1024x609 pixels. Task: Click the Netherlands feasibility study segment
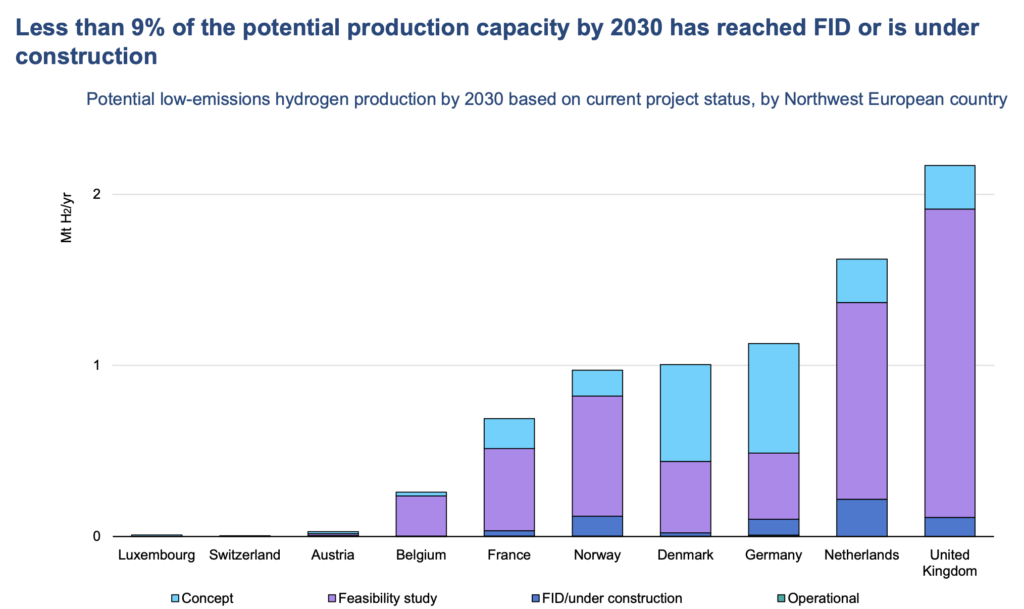click(x=861, y=401)
